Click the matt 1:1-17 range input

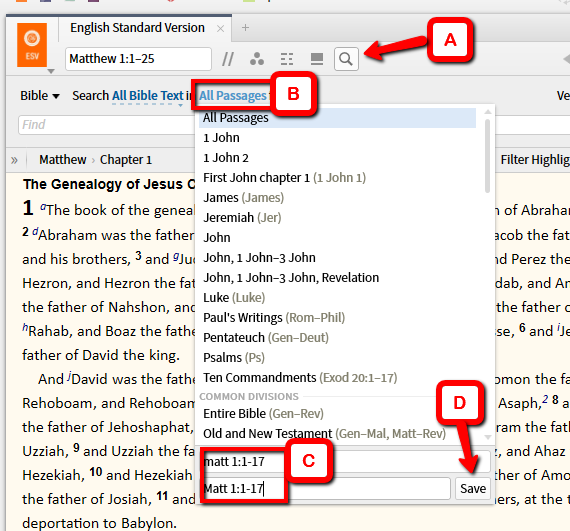tap(345, 462)
